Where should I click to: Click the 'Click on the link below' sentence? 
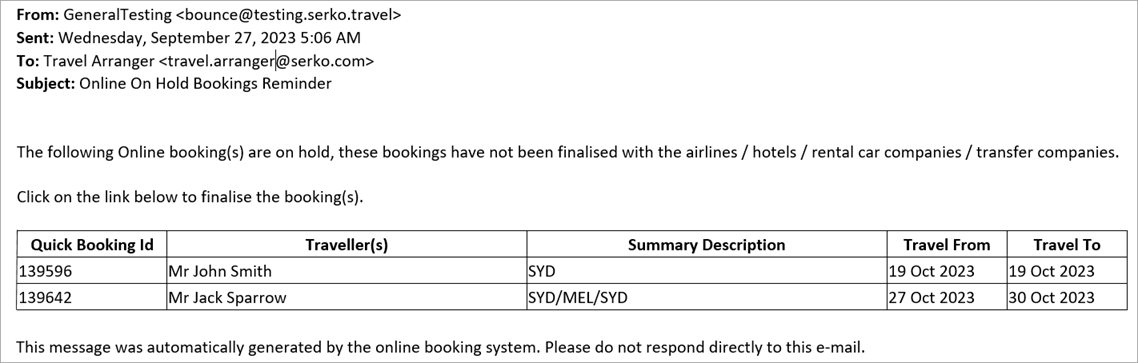[x=189, y=197]
